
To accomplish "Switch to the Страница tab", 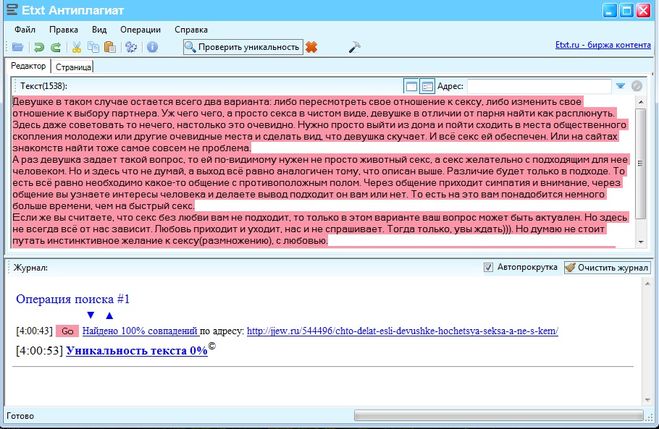I will click(x=73, y=67).
